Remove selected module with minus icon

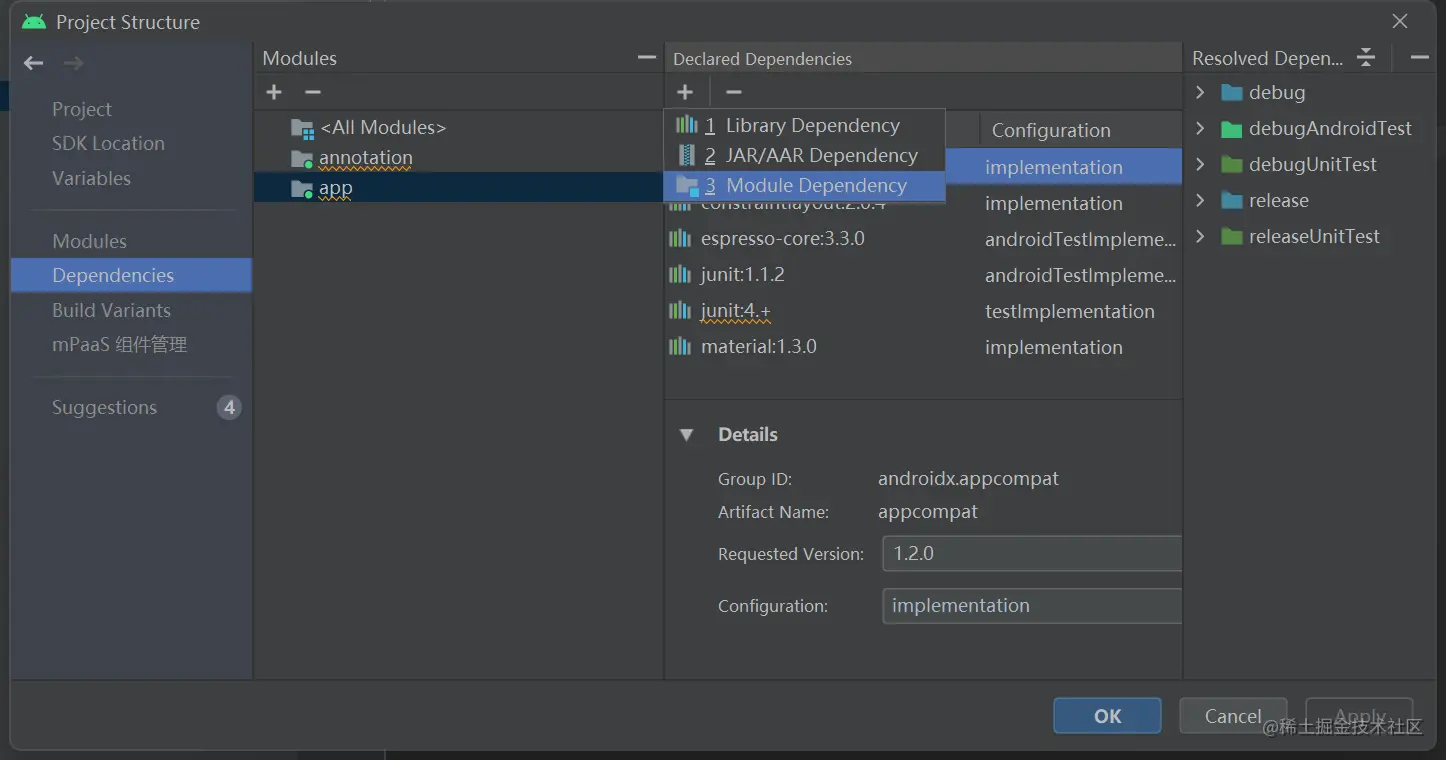pyautogui.click(x=313, y=92)
